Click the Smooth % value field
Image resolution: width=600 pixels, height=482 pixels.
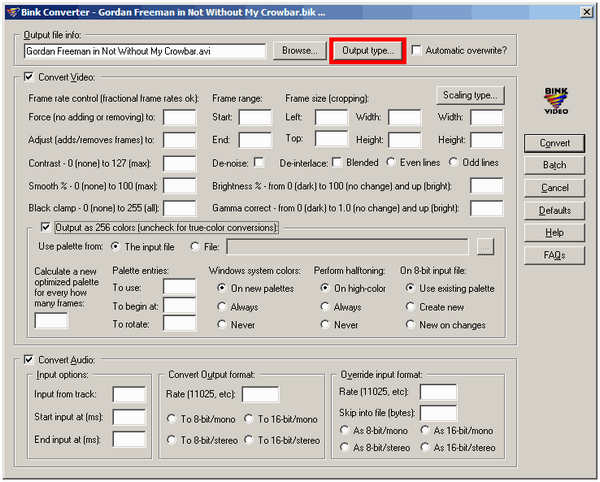179,186
